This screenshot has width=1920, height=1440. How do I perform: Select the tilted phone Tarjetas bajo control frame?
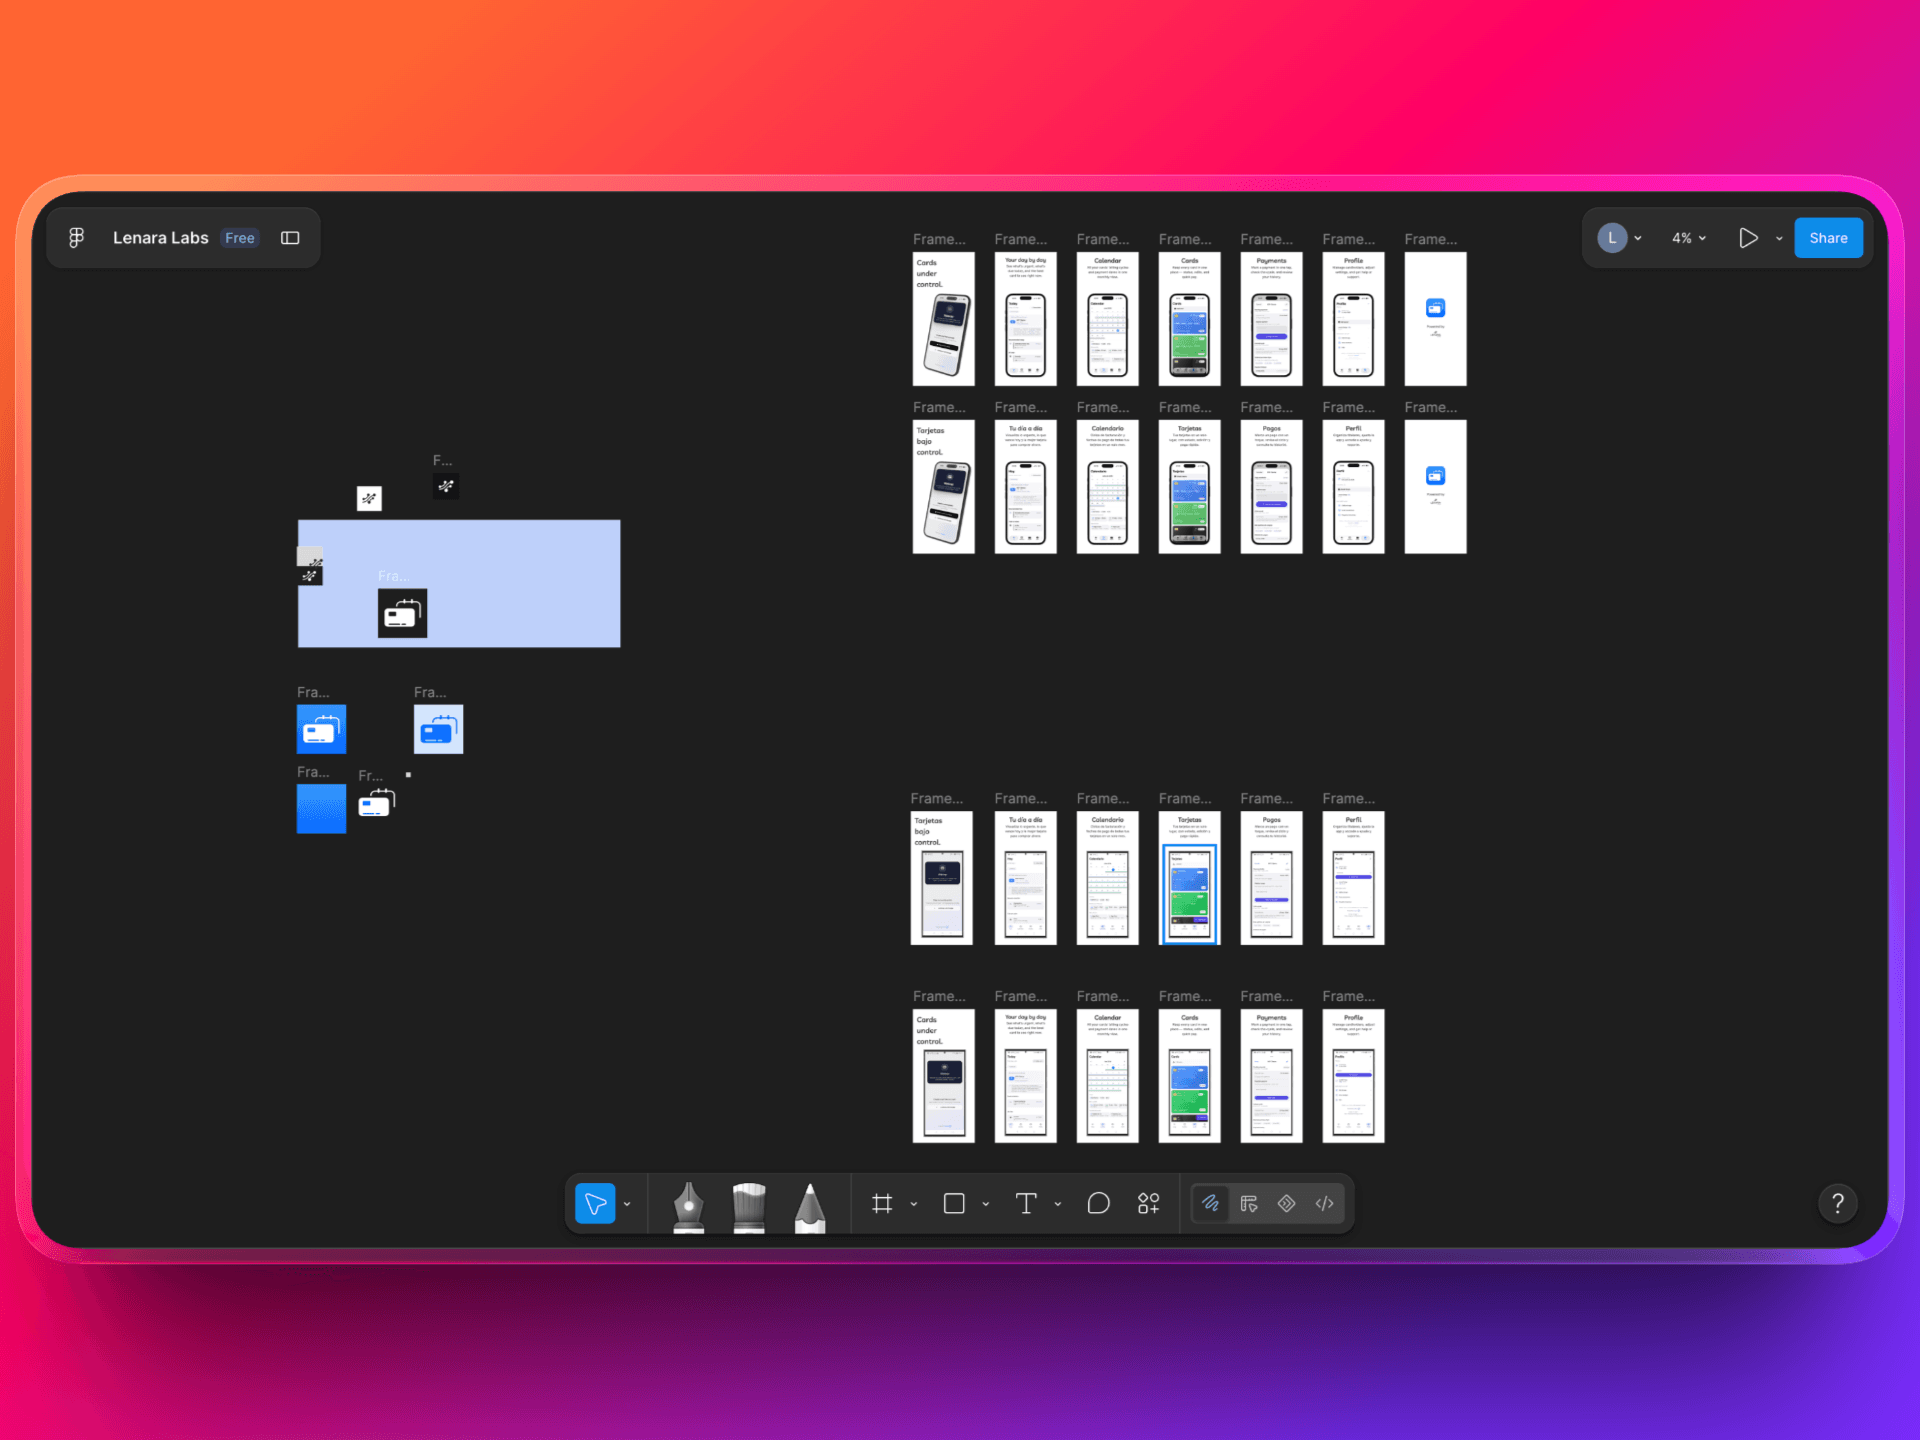point(943,487)
